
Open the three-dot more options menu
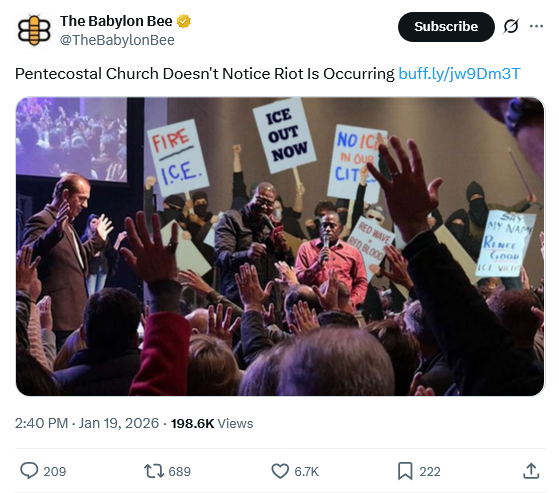pos(536,26)
